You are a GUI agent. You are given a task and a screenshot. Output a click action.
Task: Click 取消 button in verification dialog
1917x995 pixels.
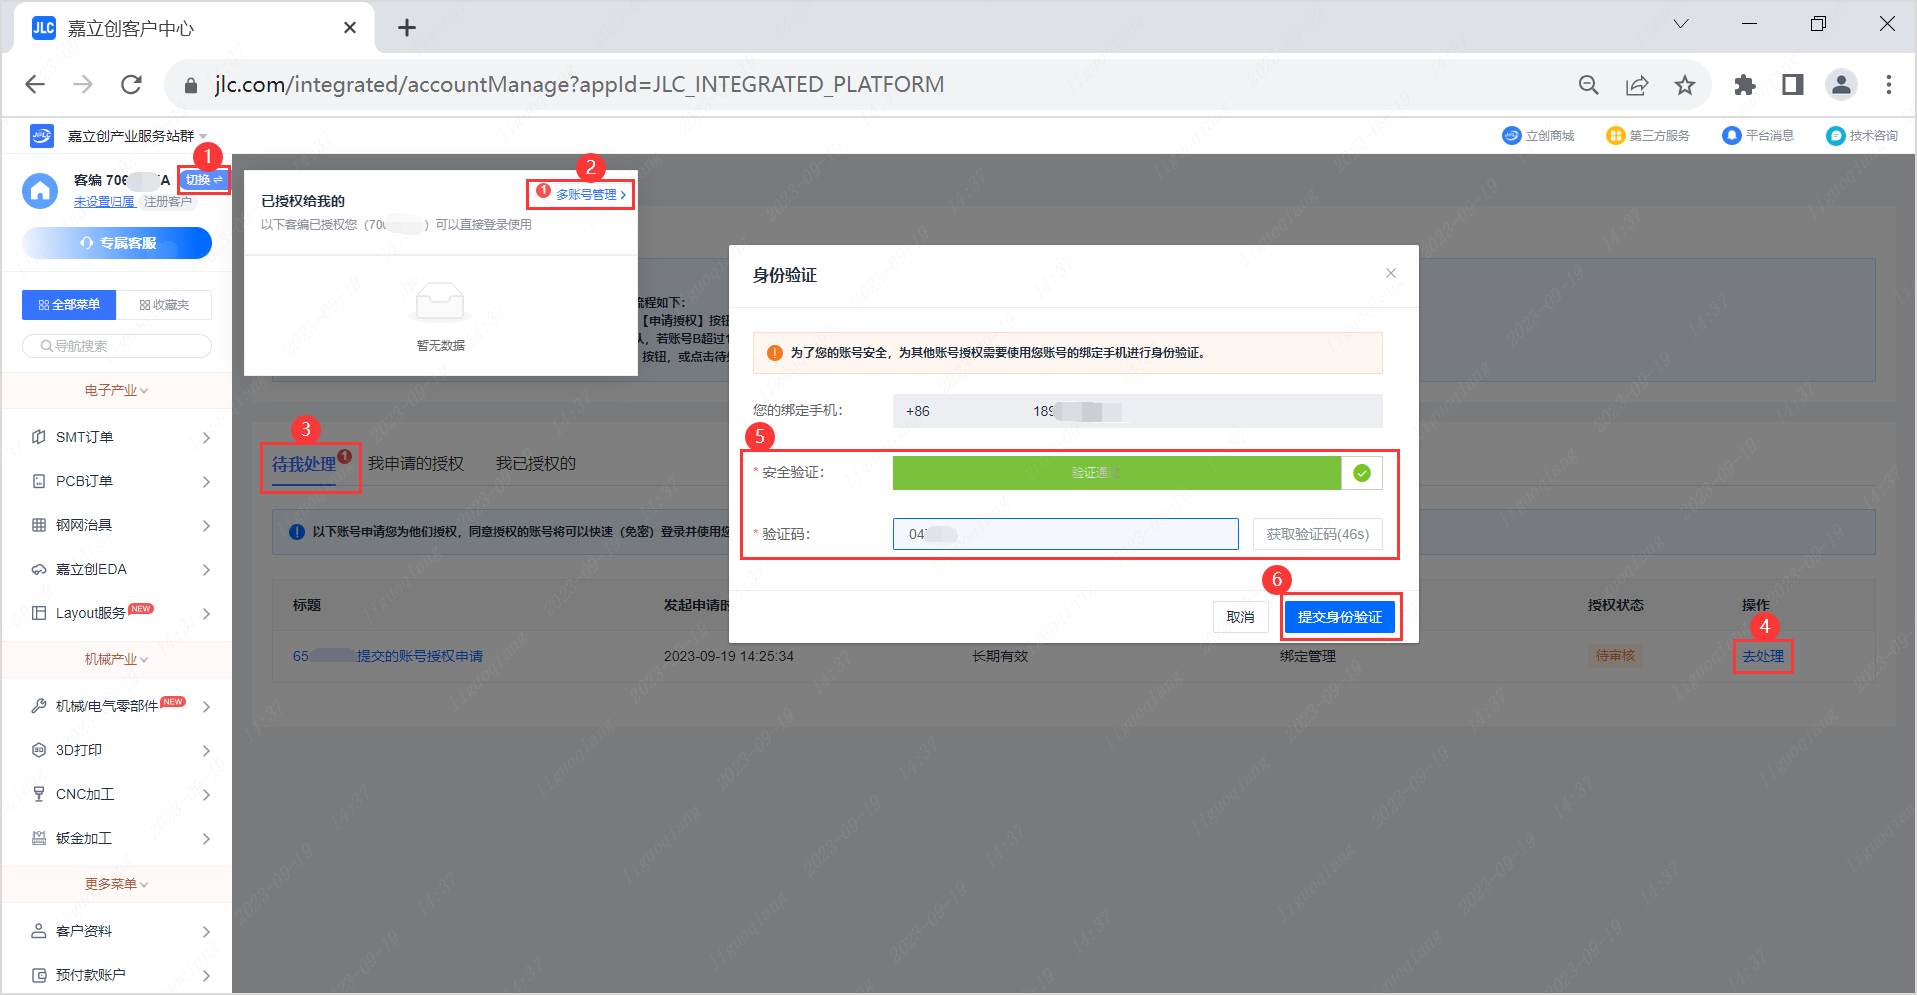coord(1240,617)
